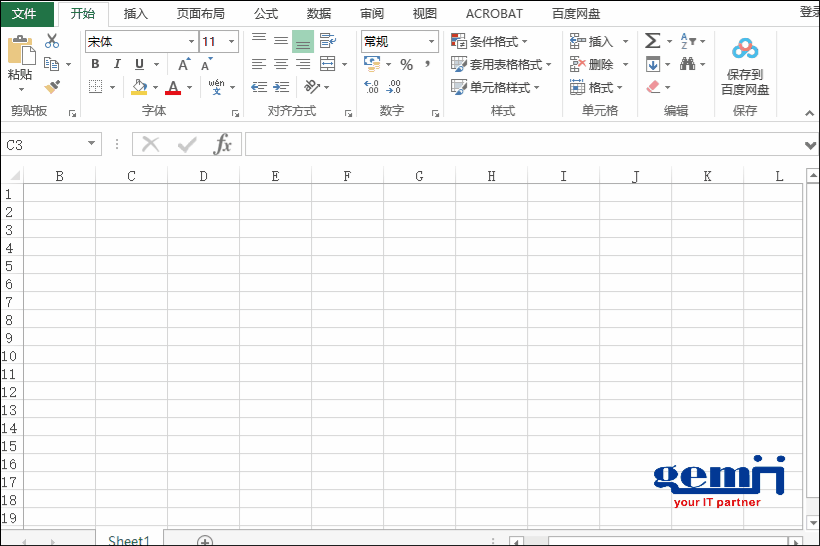This screenshot has height=546, width=820.
Task: Switch to the 插入 ribbon tab
Action: (x=136, y=14)
